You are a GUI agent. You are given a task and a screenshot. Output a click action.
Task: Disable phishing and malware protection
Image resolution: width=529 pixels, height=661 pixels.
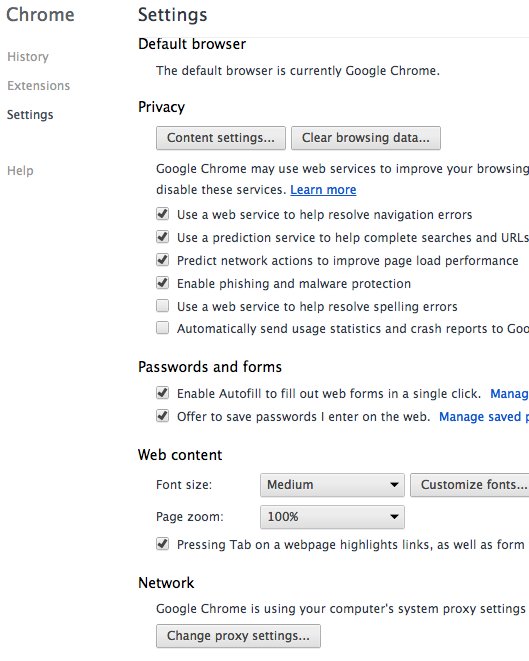pyautogui.click(x=162, y=283)
